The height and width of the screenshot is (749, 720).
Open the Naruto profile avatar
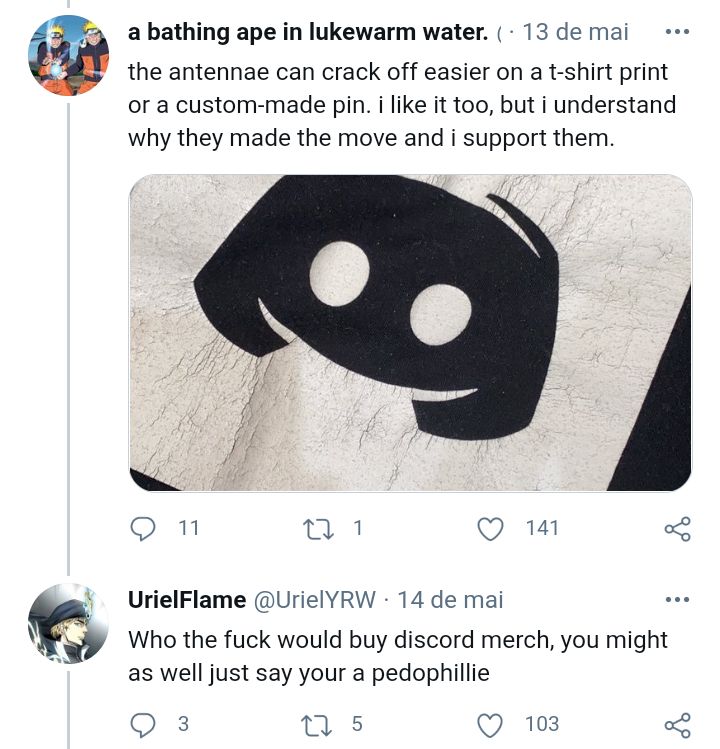point(68,55)
